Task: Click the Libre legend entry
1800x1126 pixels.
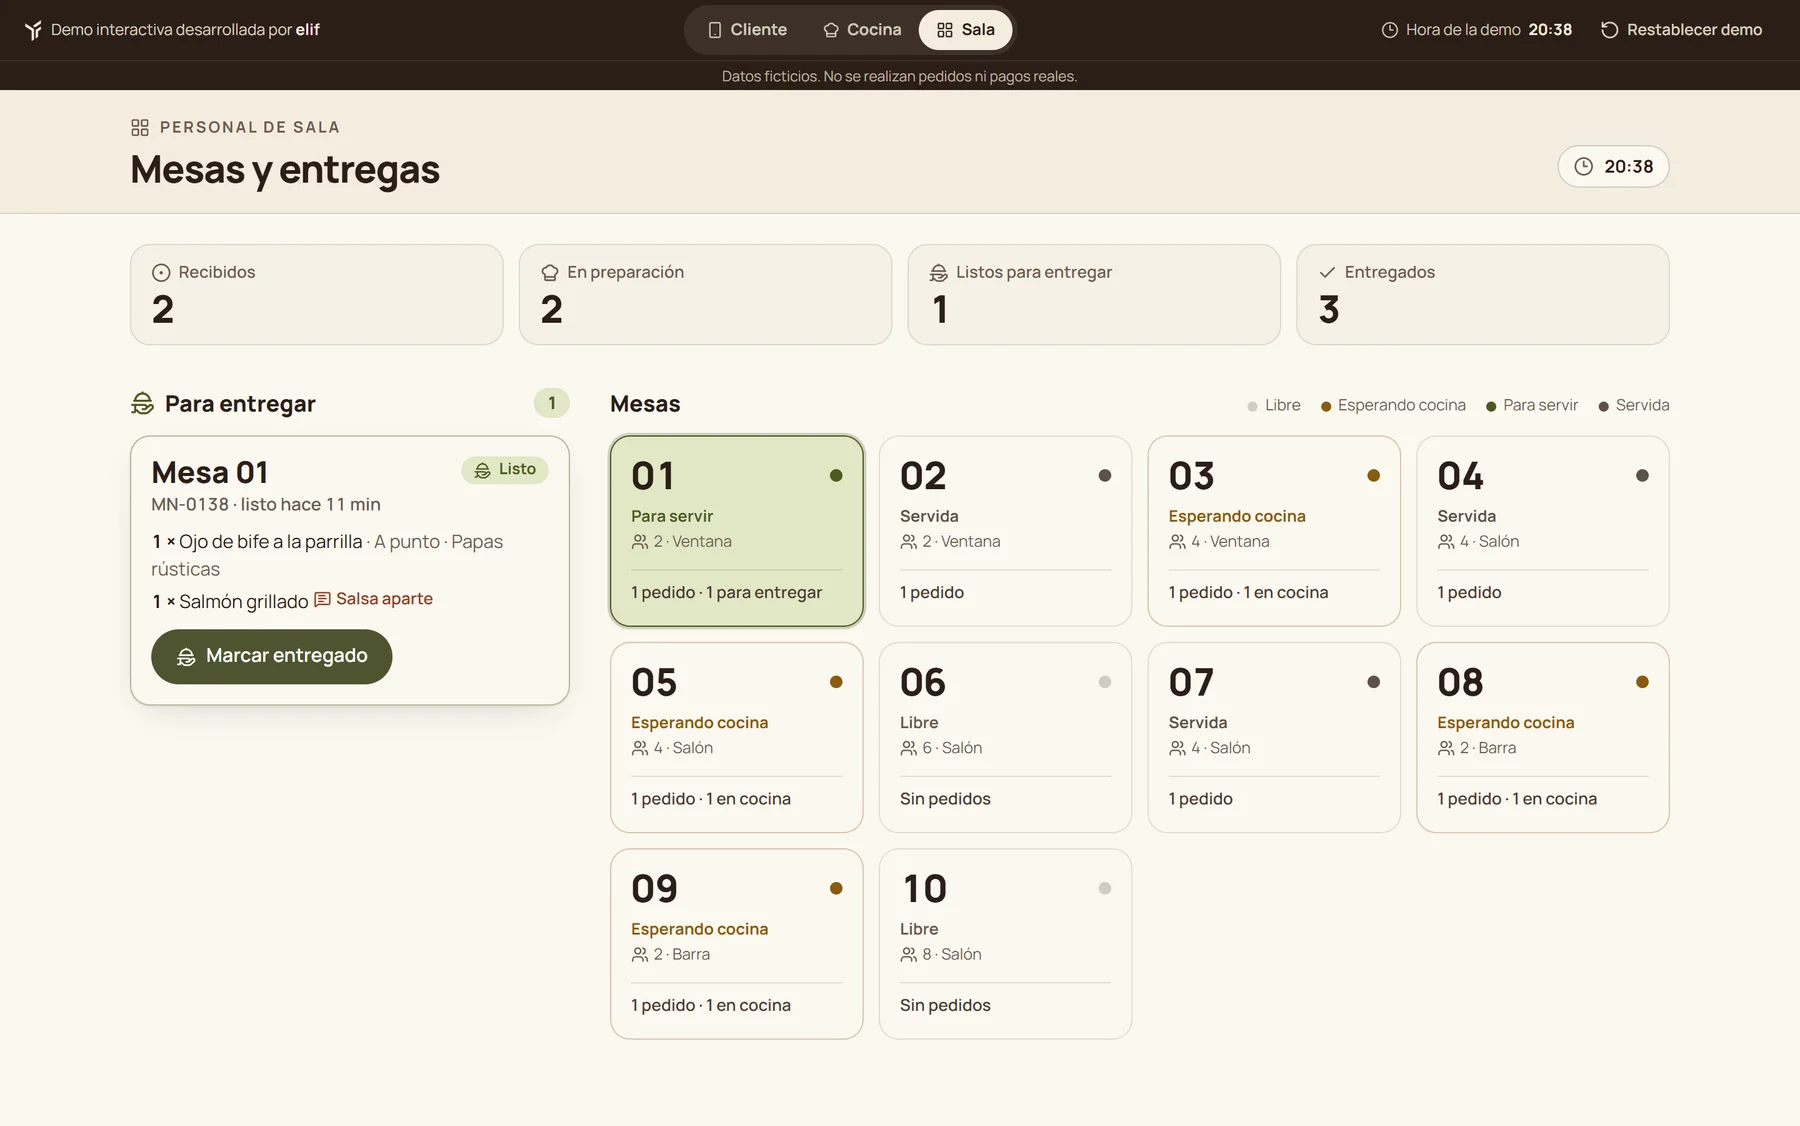Action: coord(1274,405)
